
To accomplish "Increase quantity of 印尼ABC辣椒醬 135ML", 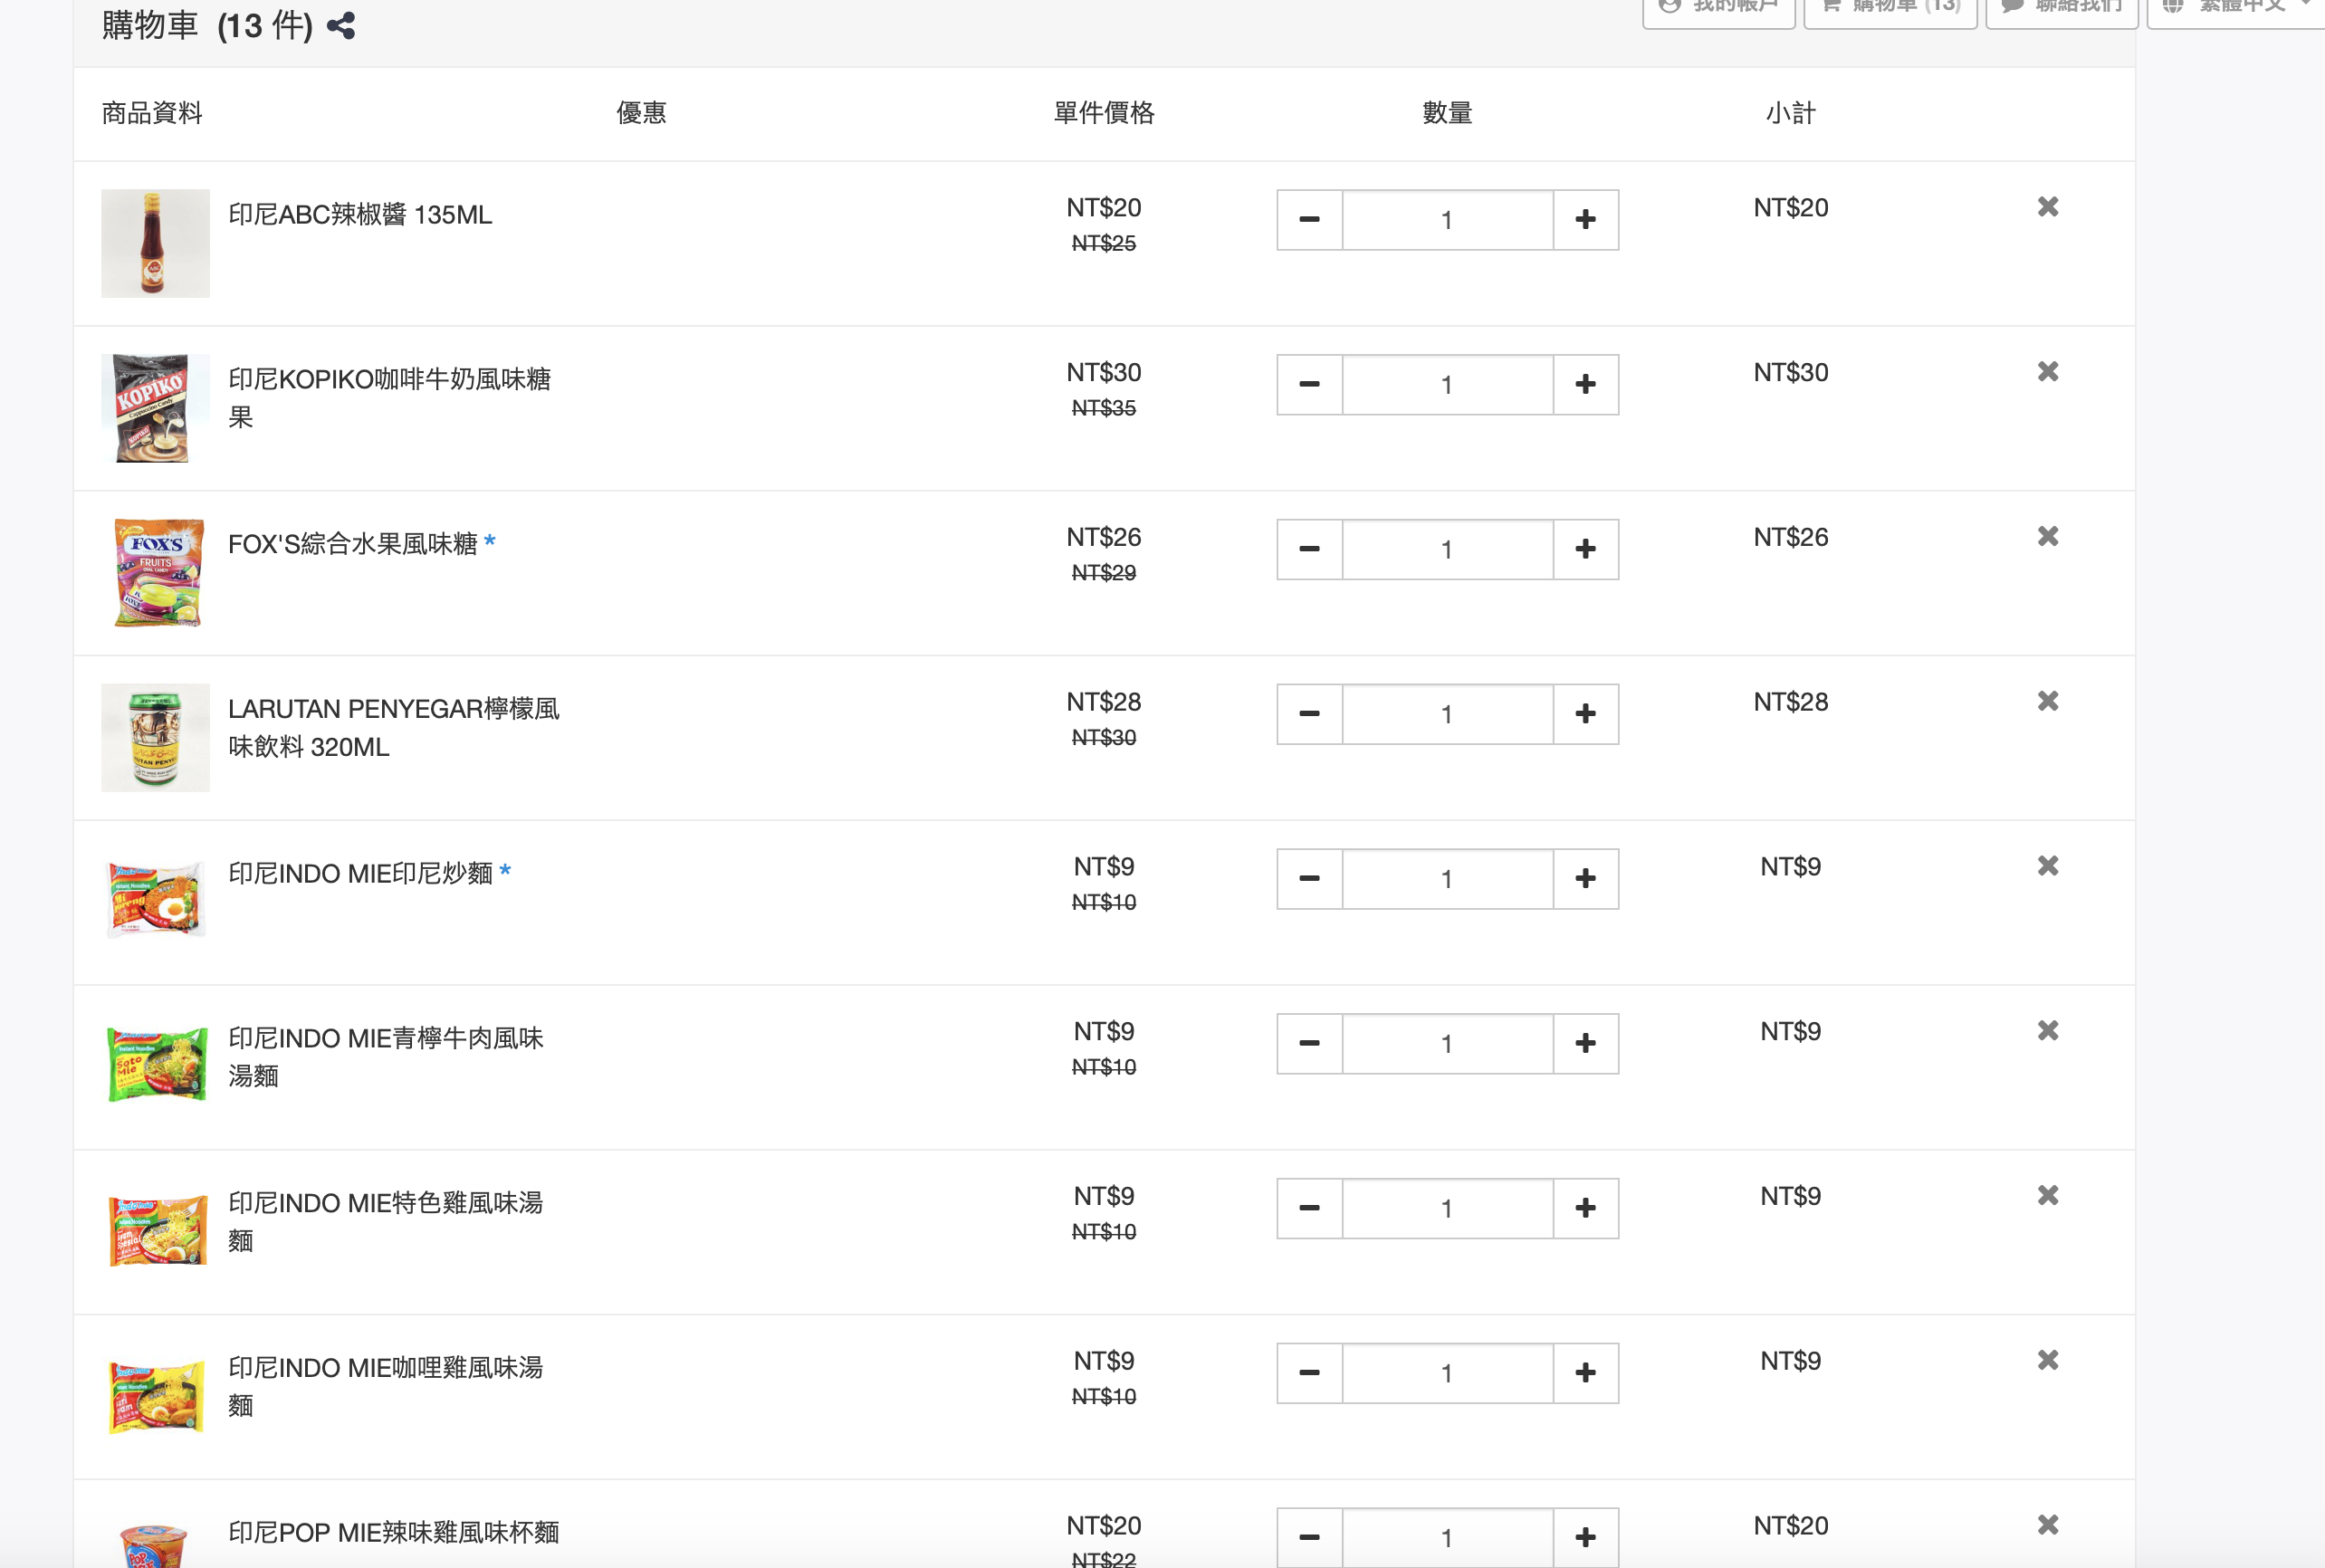I will pyautogui.click(x=1586, y=220).
